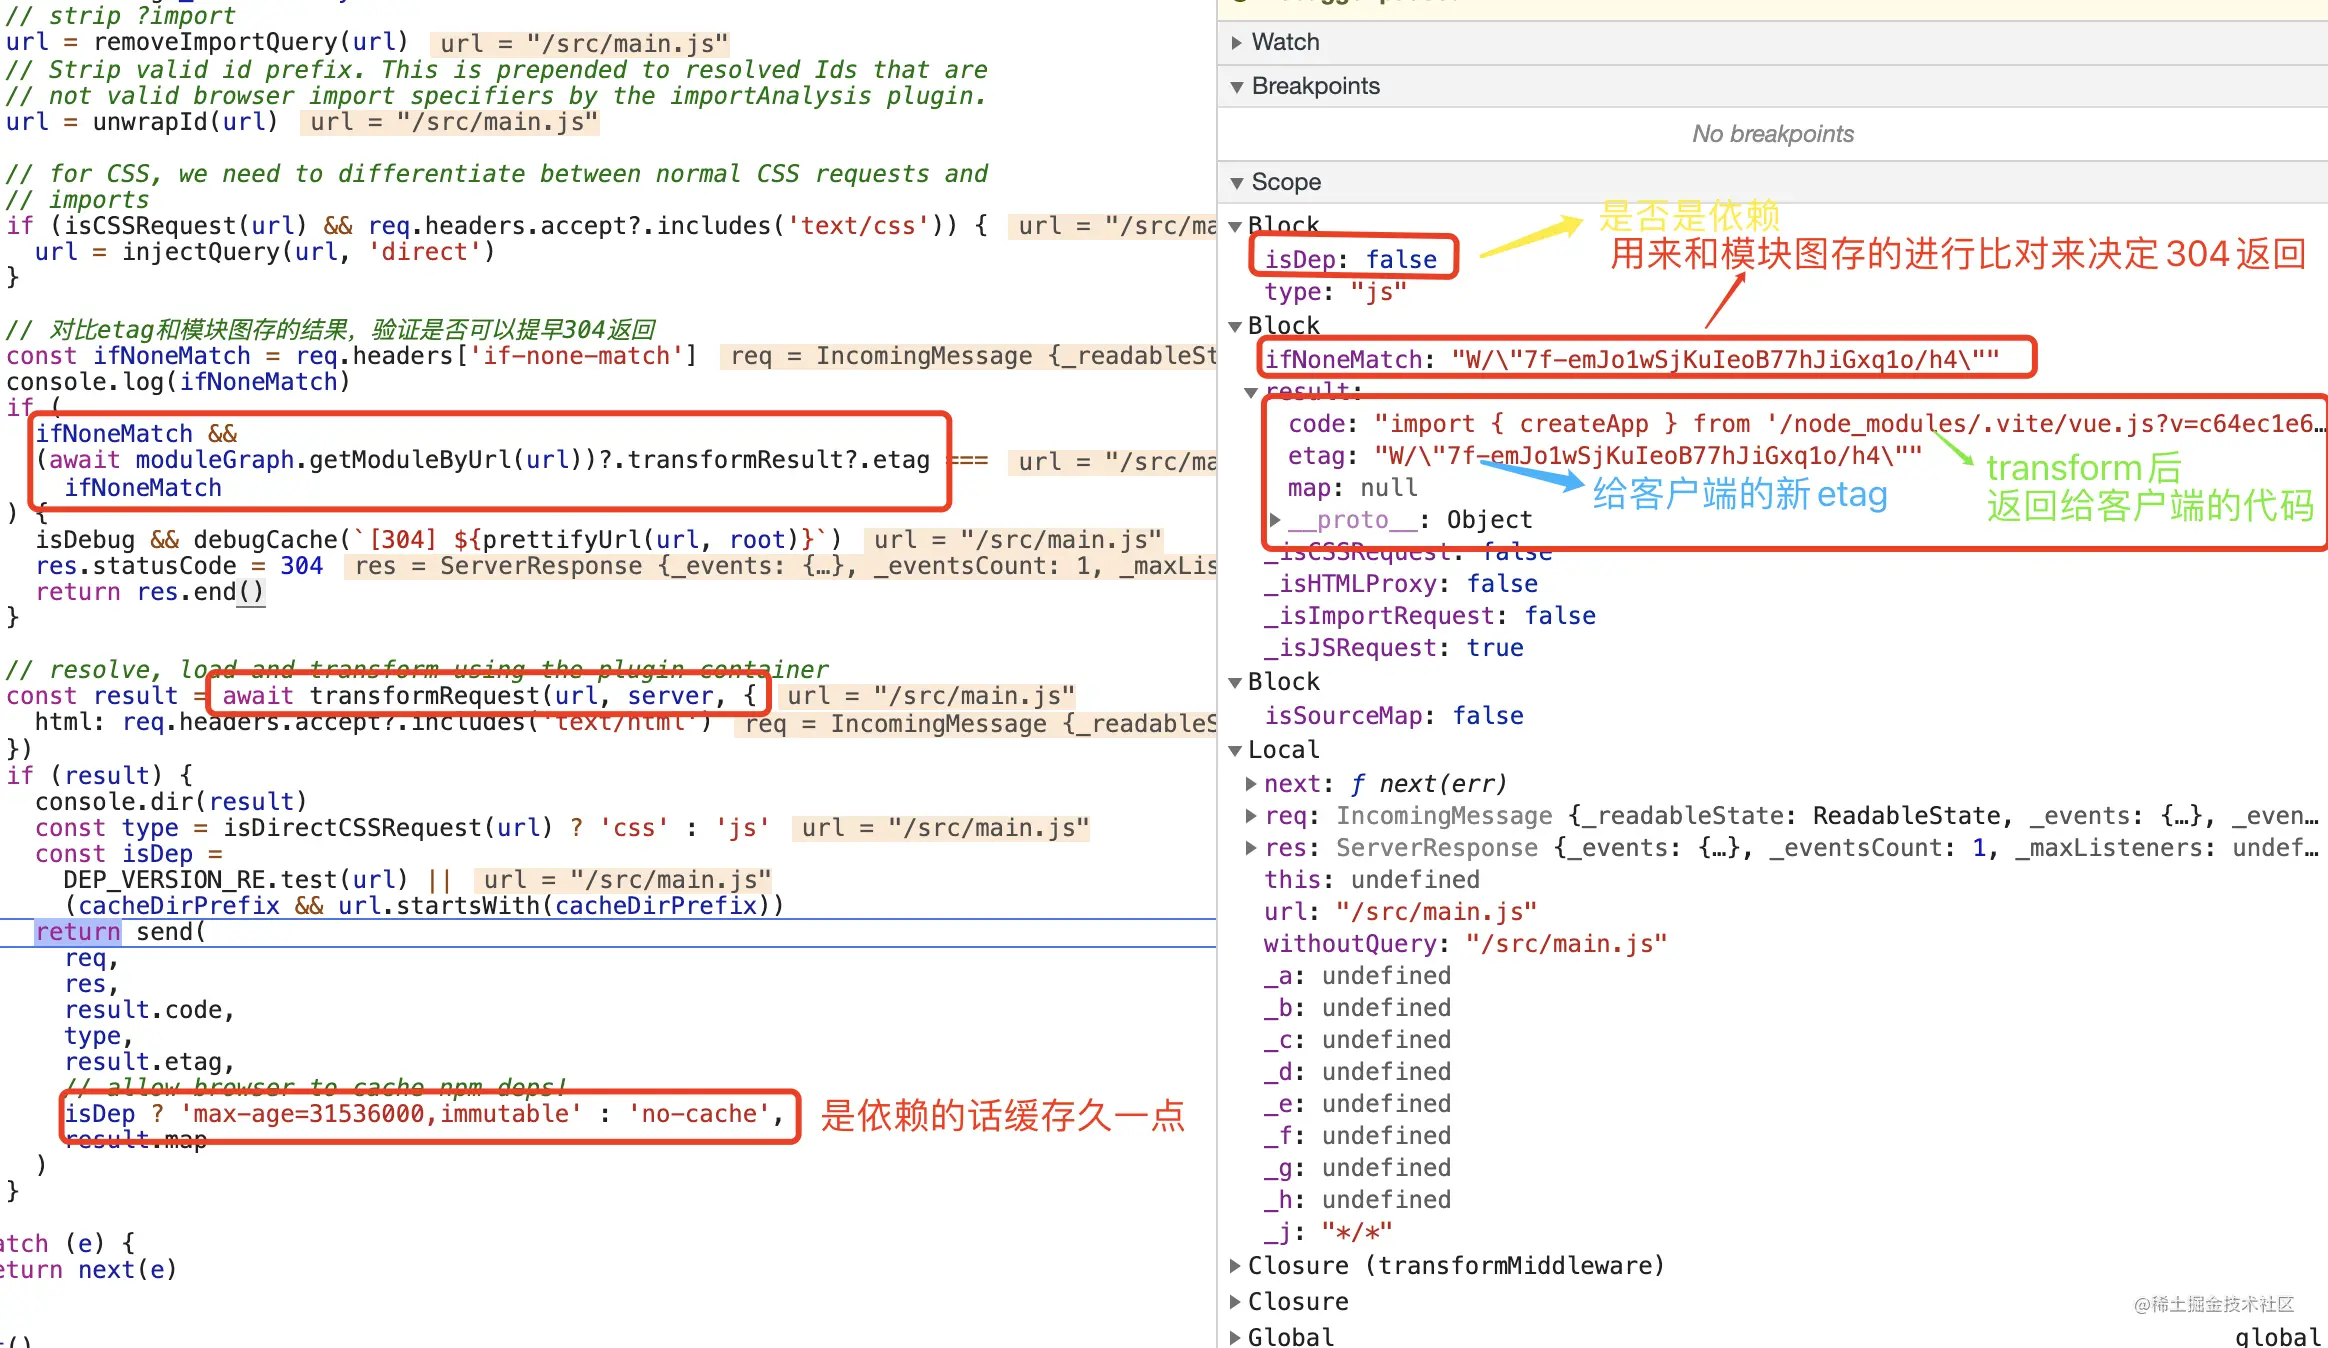Select the _isJSRequest: true entry
This screenshot has height=1348, width=2328.
pyautogui.click(x=1393, y=648)
